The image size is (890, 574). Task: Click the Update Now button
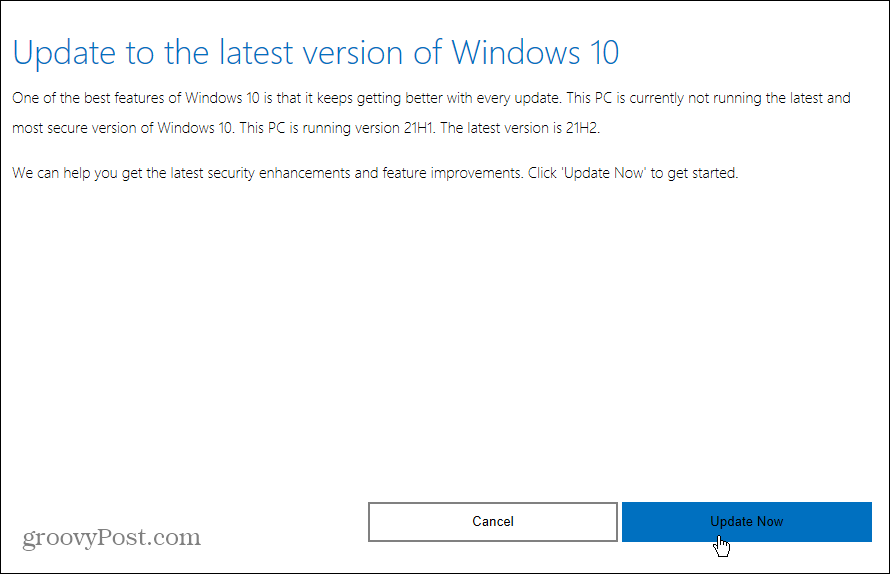746,521
